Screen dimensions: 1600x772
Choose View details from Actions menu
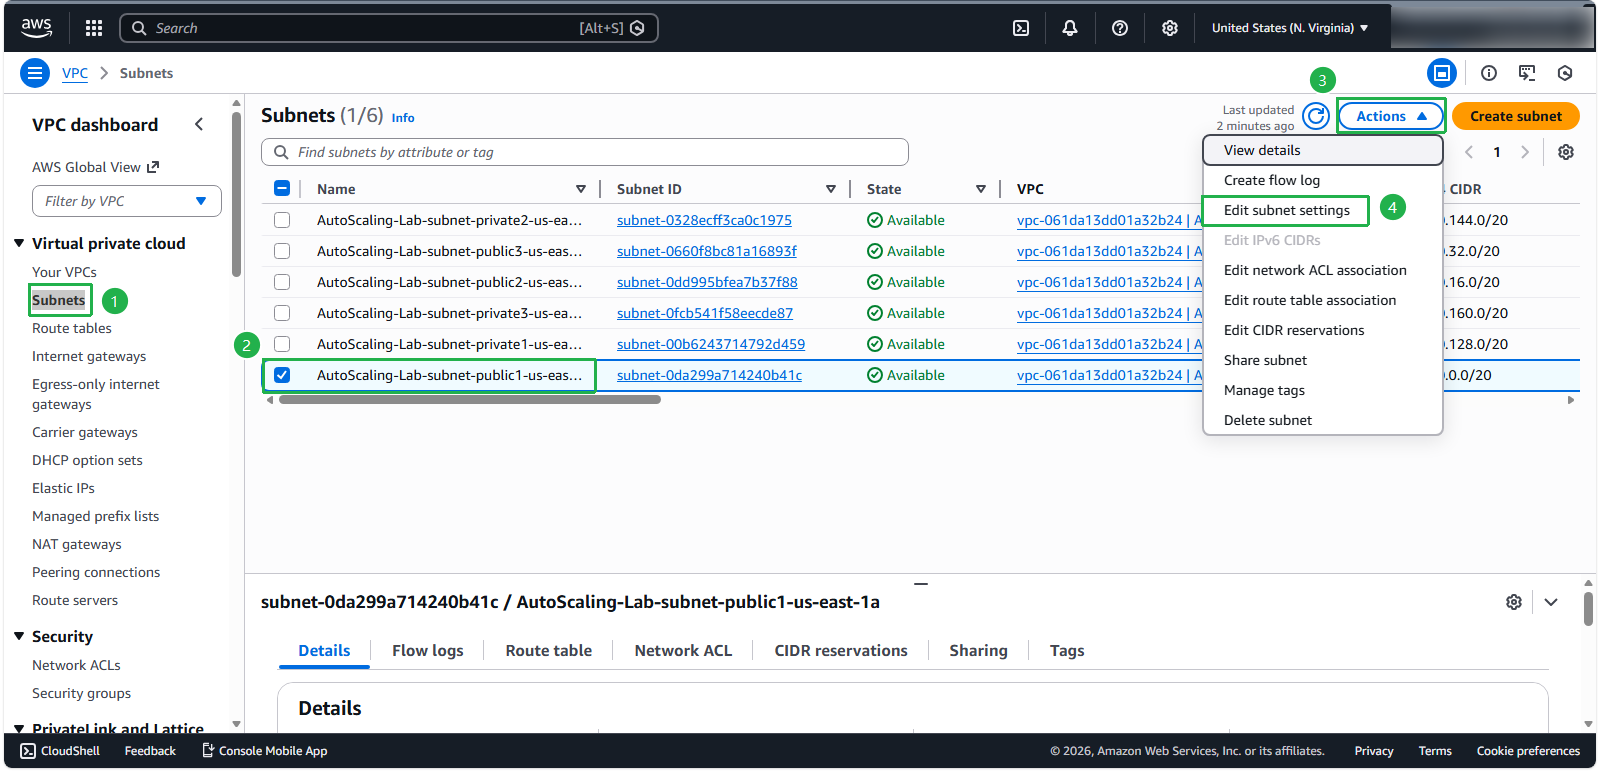1322,150
